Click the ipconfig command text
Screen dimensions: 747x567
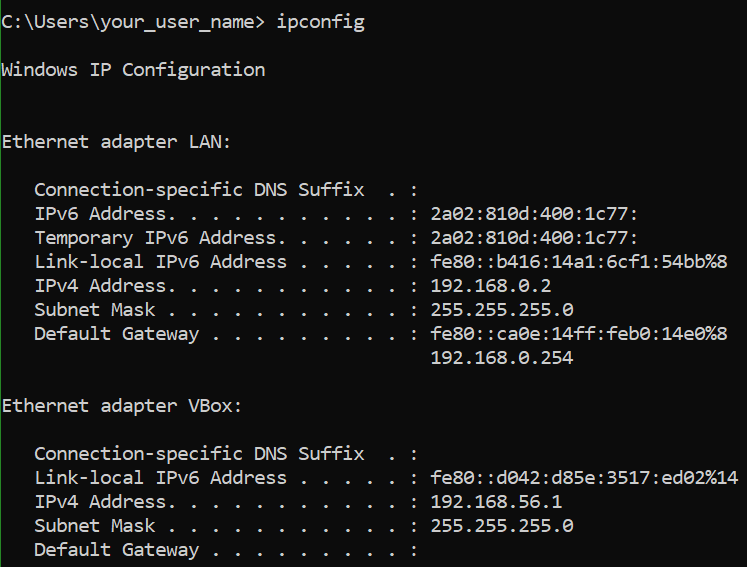(x=321, y=22)
